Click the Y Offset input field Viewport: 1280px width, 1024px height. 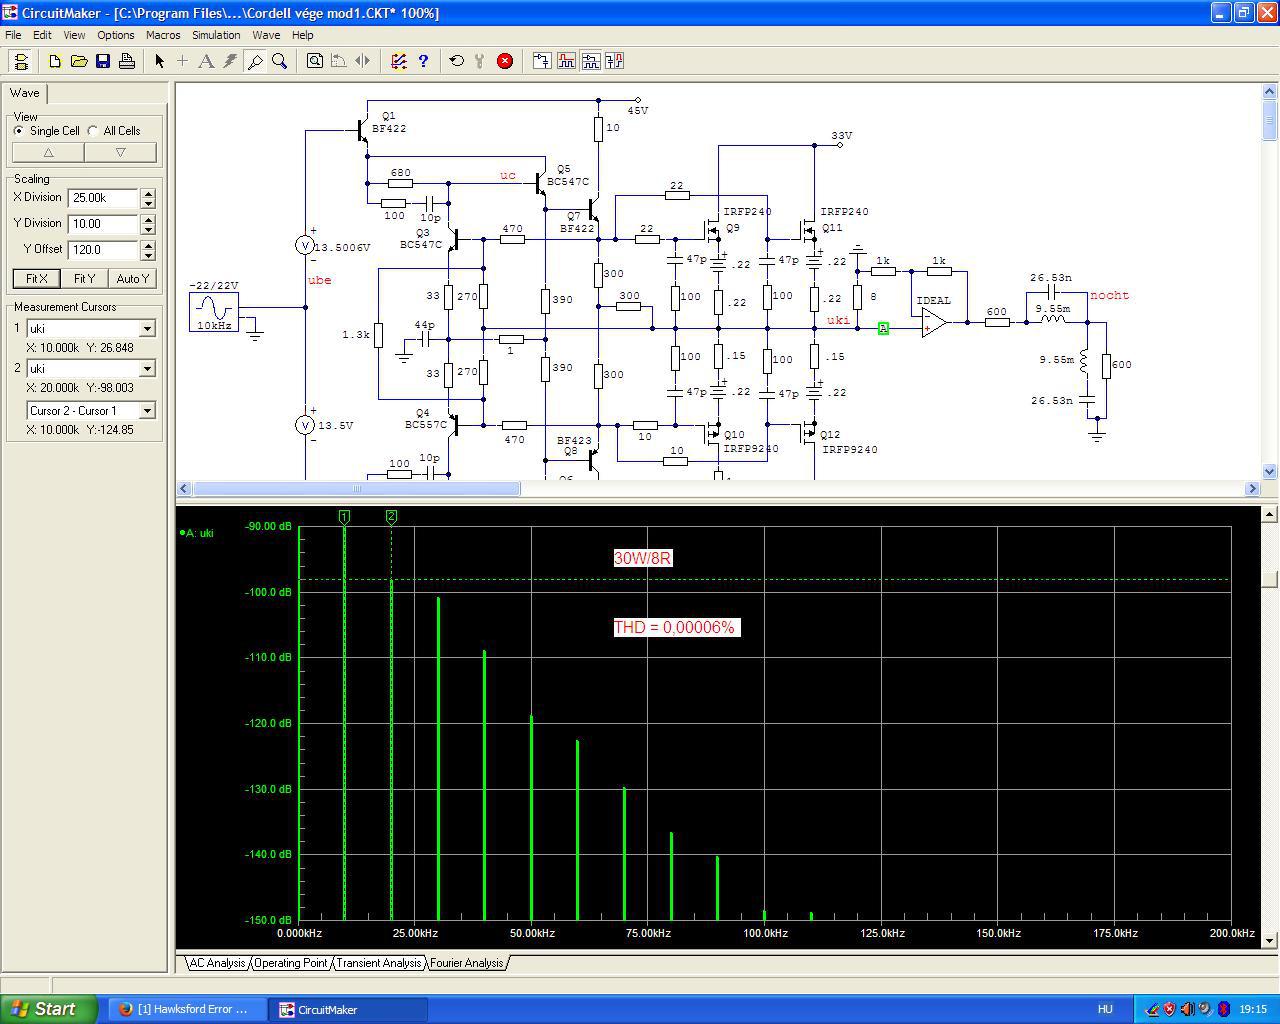click(x=103, y=250)
